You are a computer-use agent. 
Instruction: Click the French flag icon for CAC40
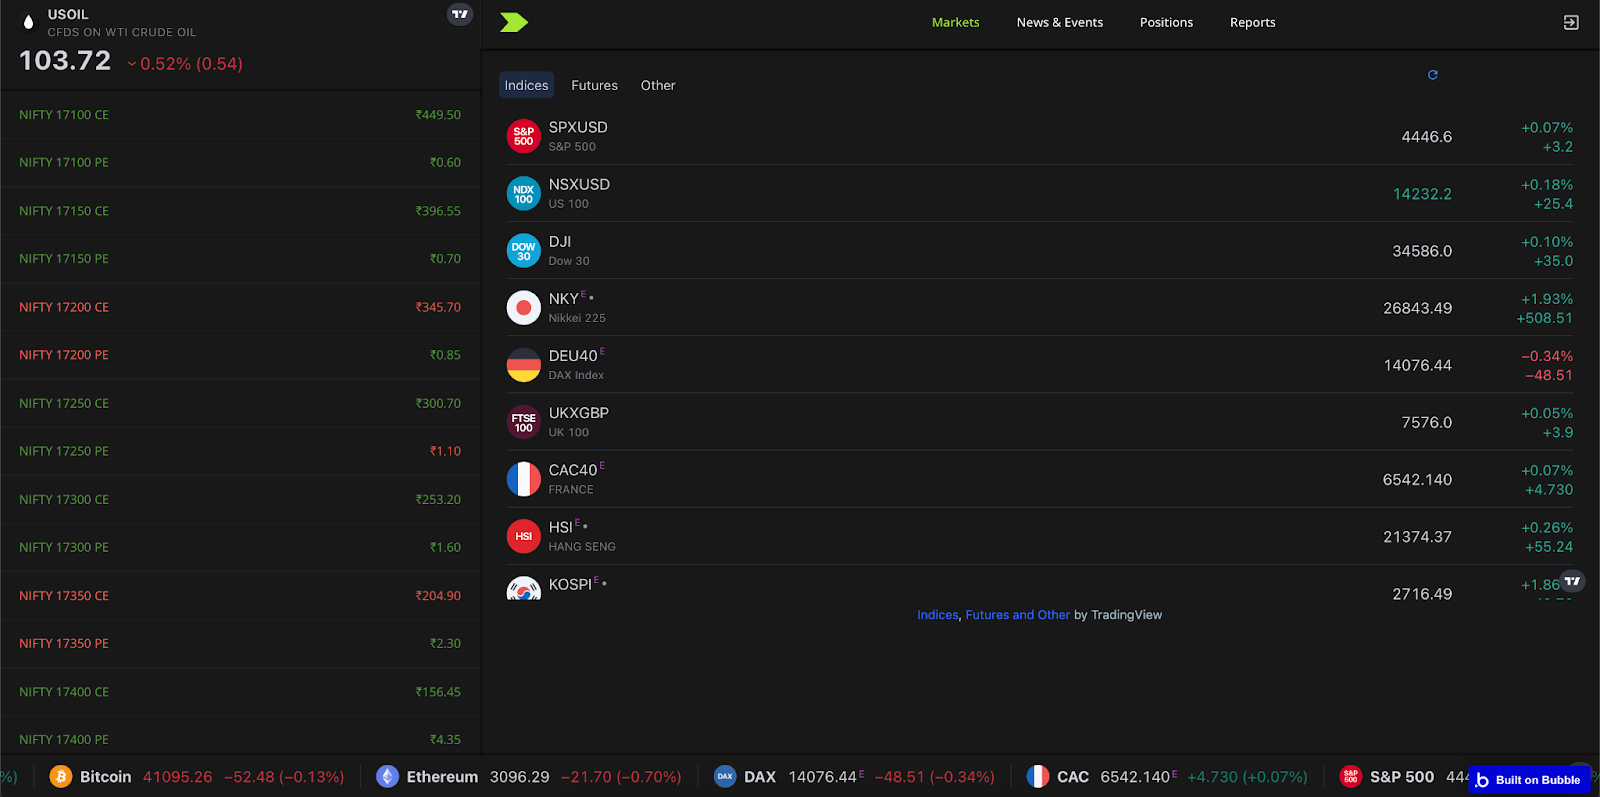coord(523,479)
